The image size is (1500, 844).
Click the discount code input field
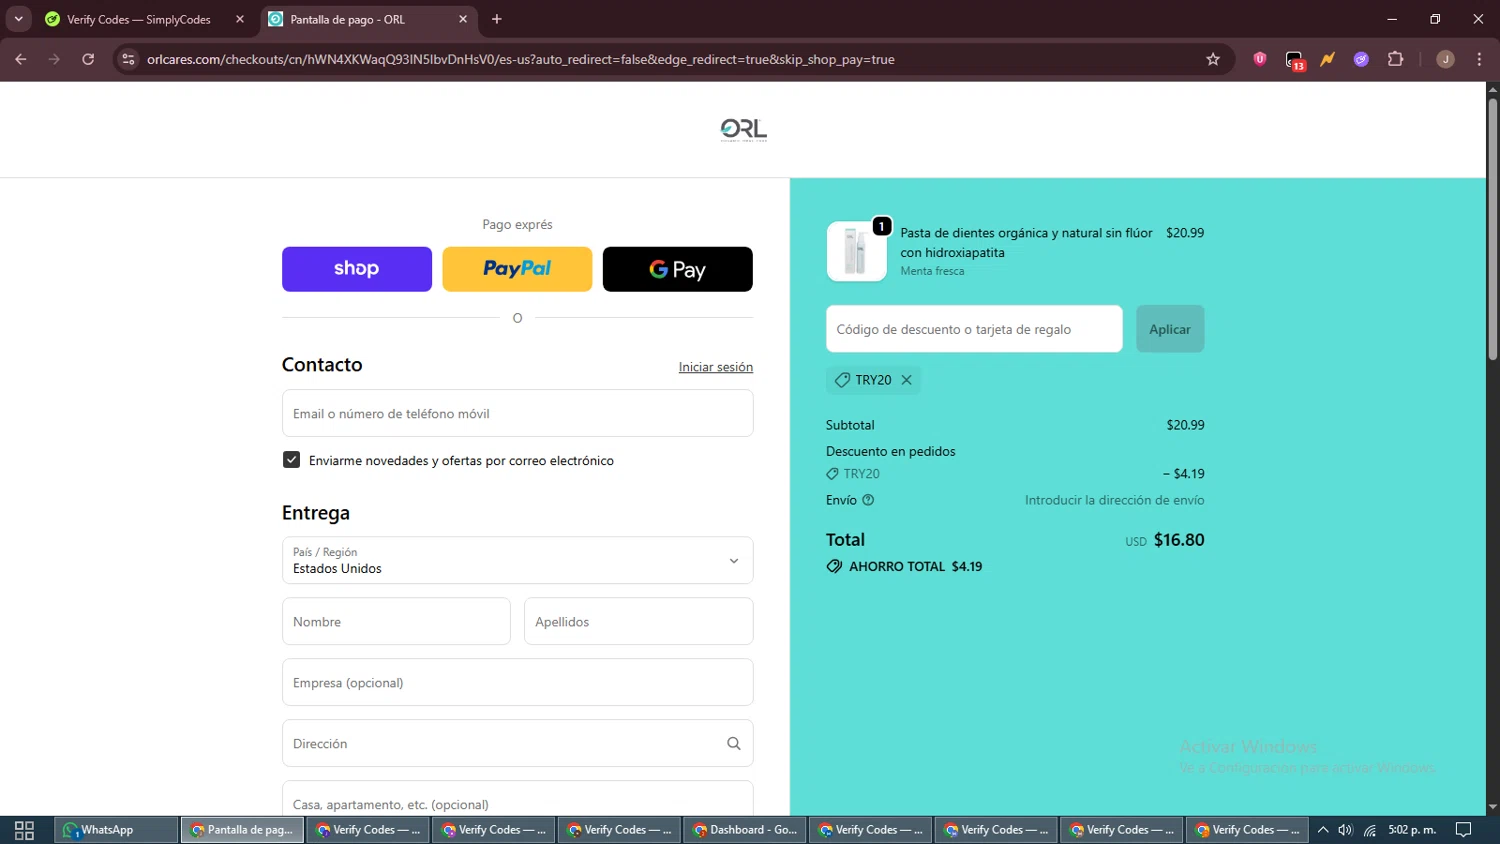[974, 329]
